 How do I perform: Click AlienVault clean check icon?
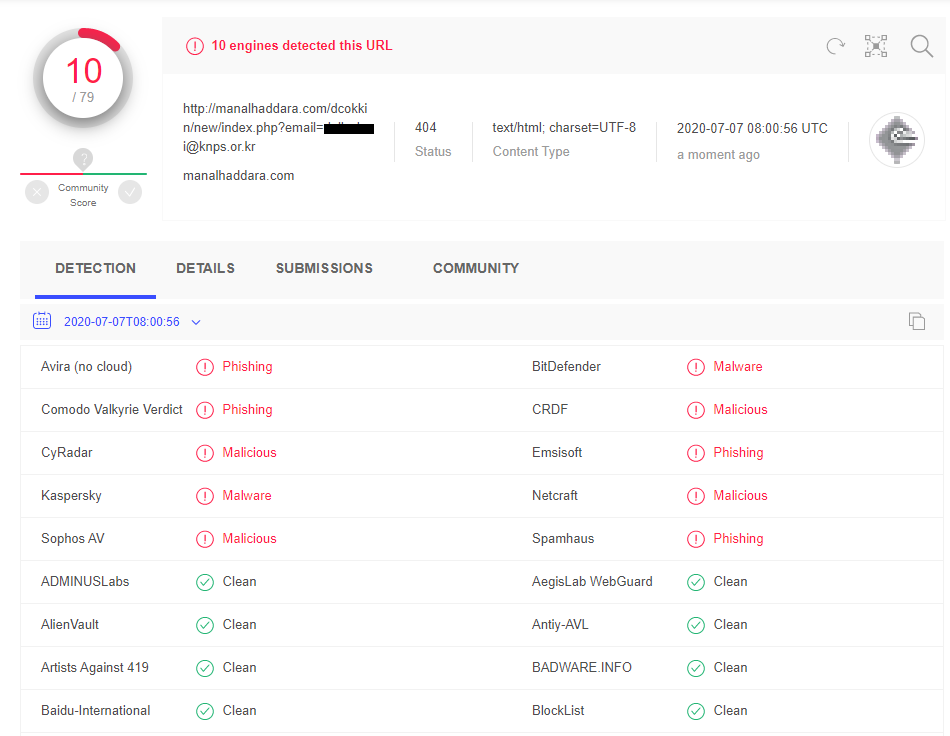pos(205,625)
